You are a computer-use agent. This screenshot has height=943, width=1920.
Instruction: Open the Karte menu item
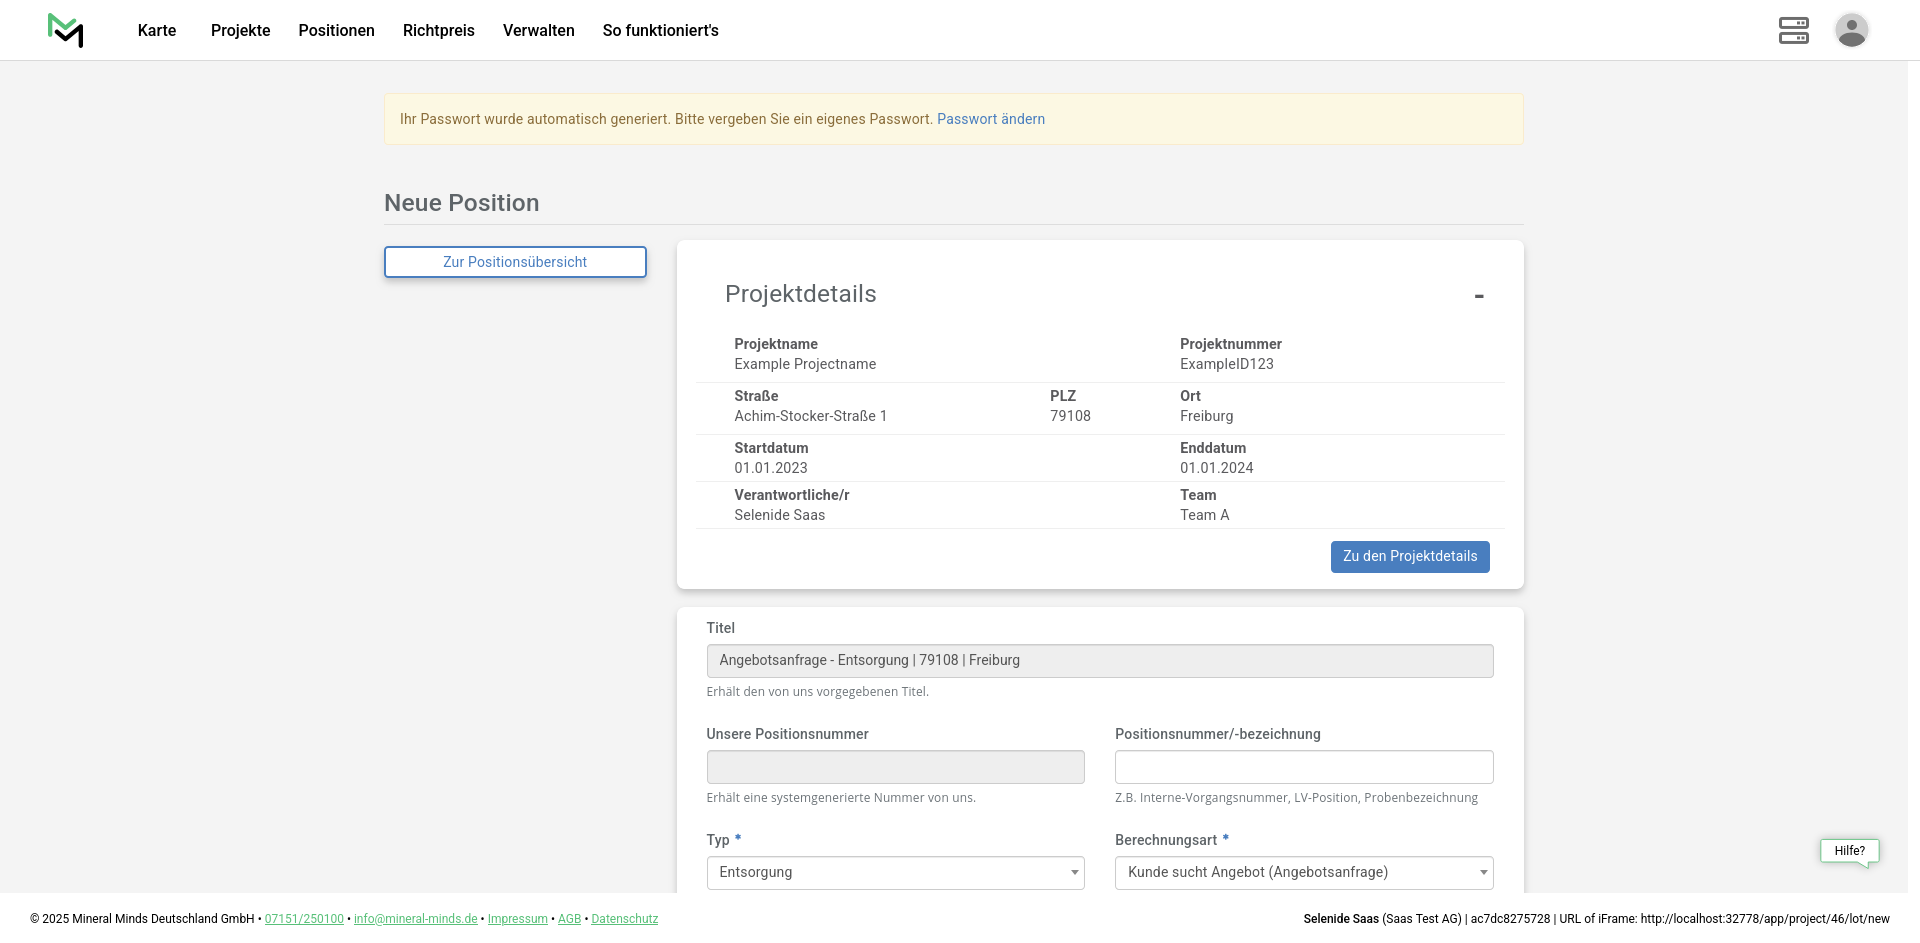pos(157,31)
